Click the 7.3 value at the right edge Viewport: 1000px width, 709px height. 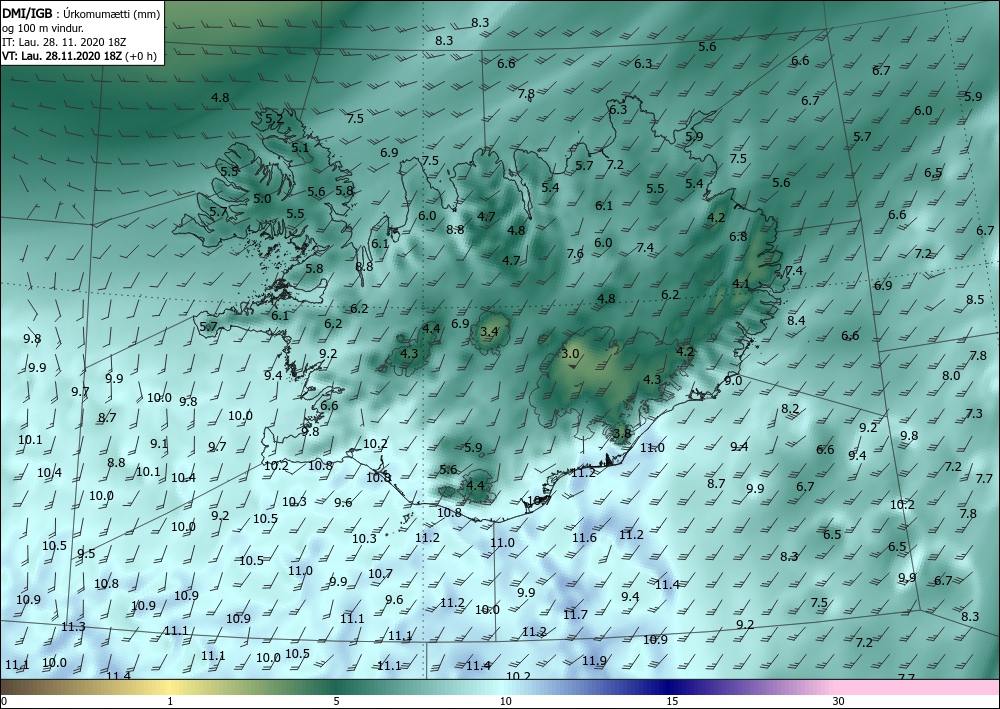974,413
